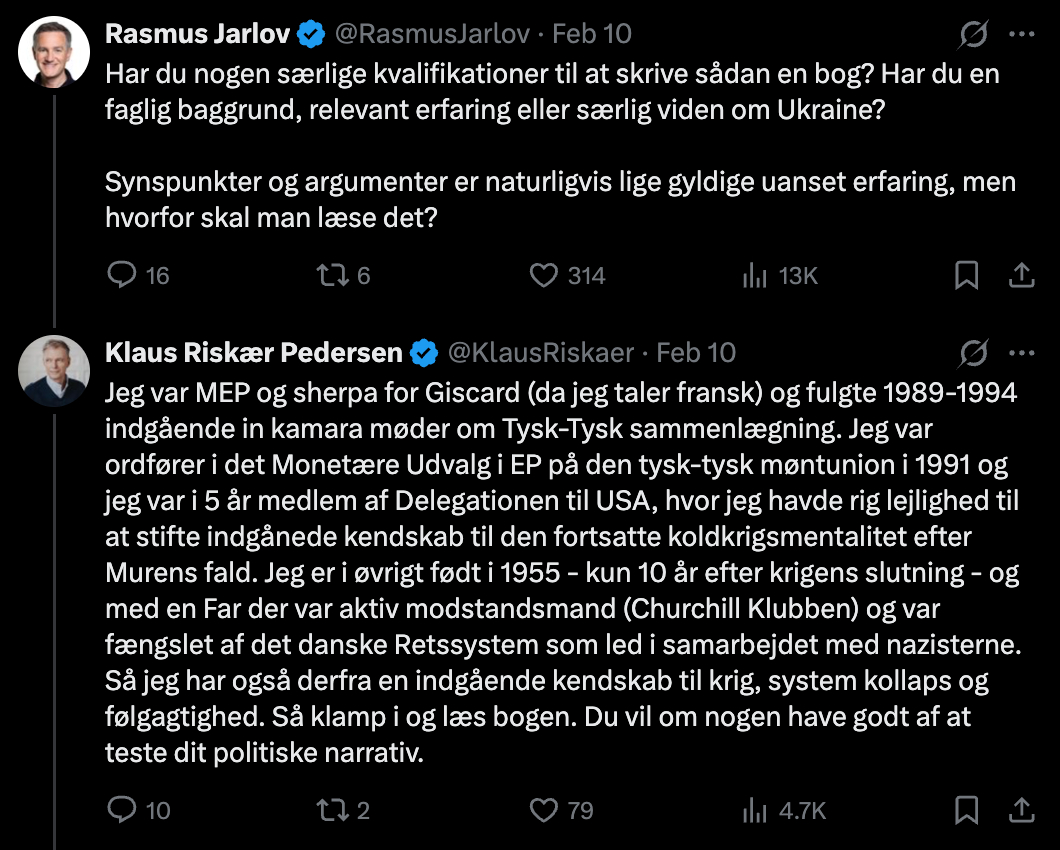Open Klaus Riskær Pedersen's profile picture
Viewport: 1060px width, 850px height.
tap(55, 370)
